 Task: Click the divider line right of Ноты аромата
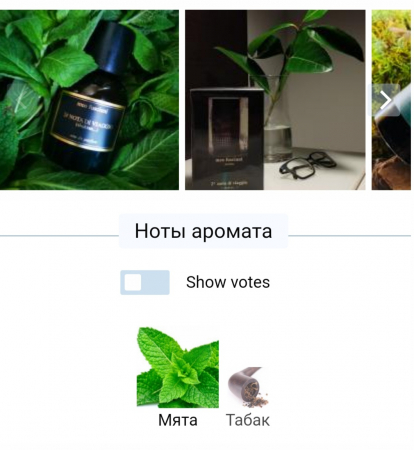pyautogui.click(x=349, y=236)
